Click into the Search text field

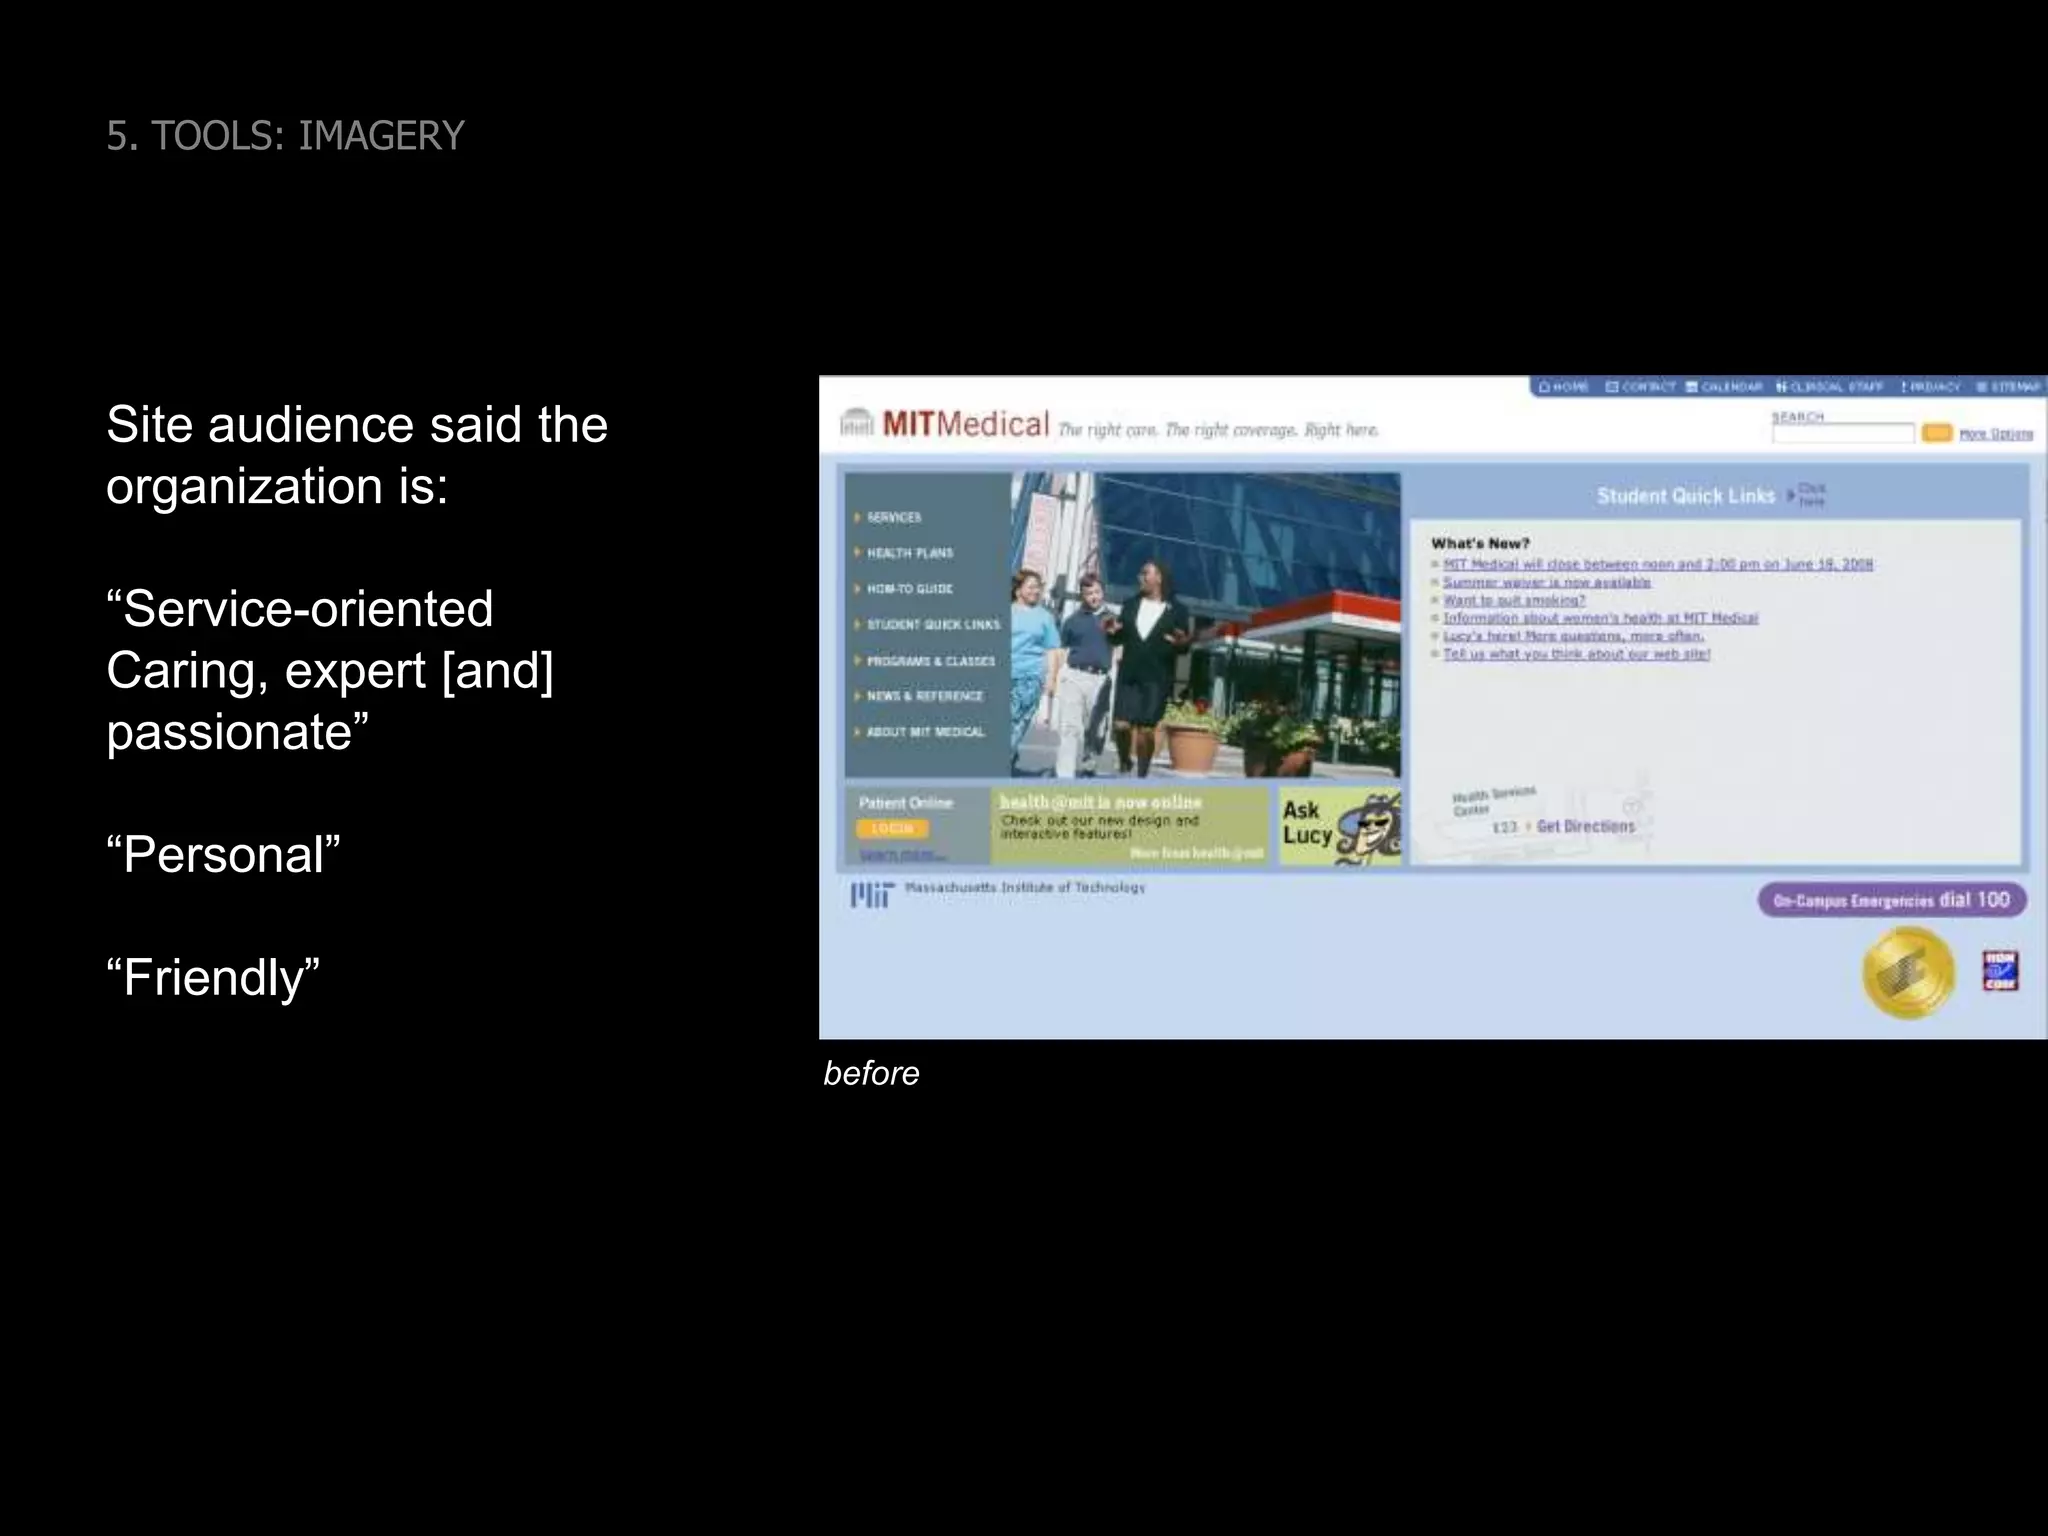[x=1842, y=433]
